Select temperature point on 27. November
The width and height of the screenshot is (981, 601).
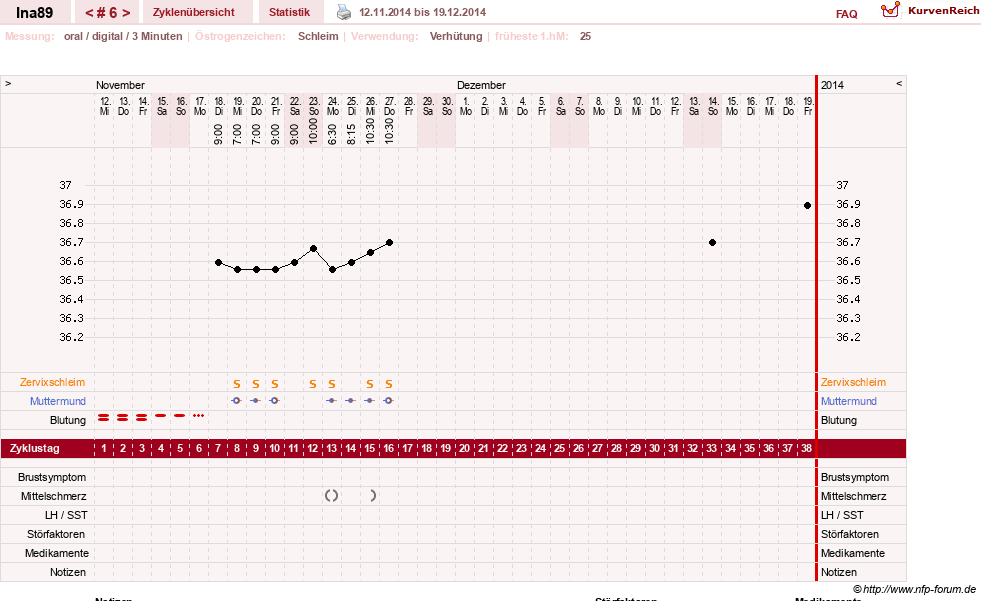click(389, 243)
